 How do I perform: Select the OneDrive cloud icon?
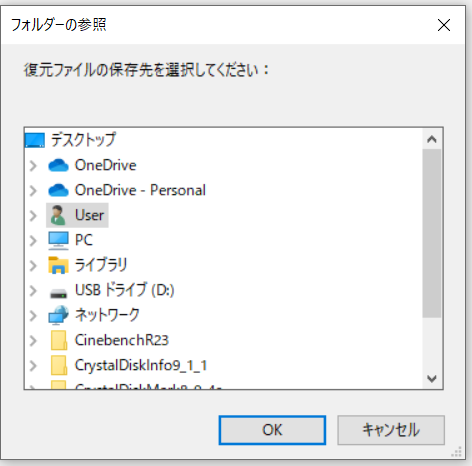pyautogui.click(x=58, y=165)
